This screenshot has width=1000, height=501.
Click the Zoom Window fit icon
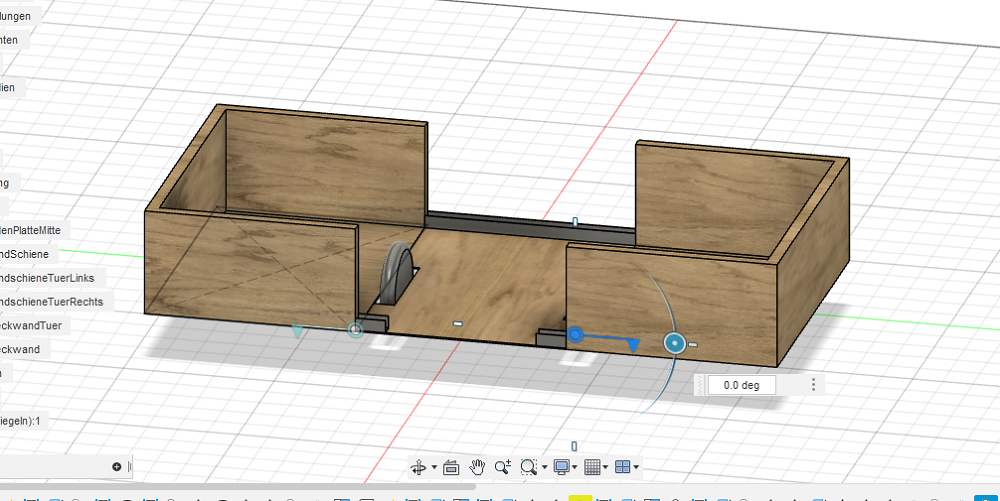pyautogui.click(x=529, y=467)
